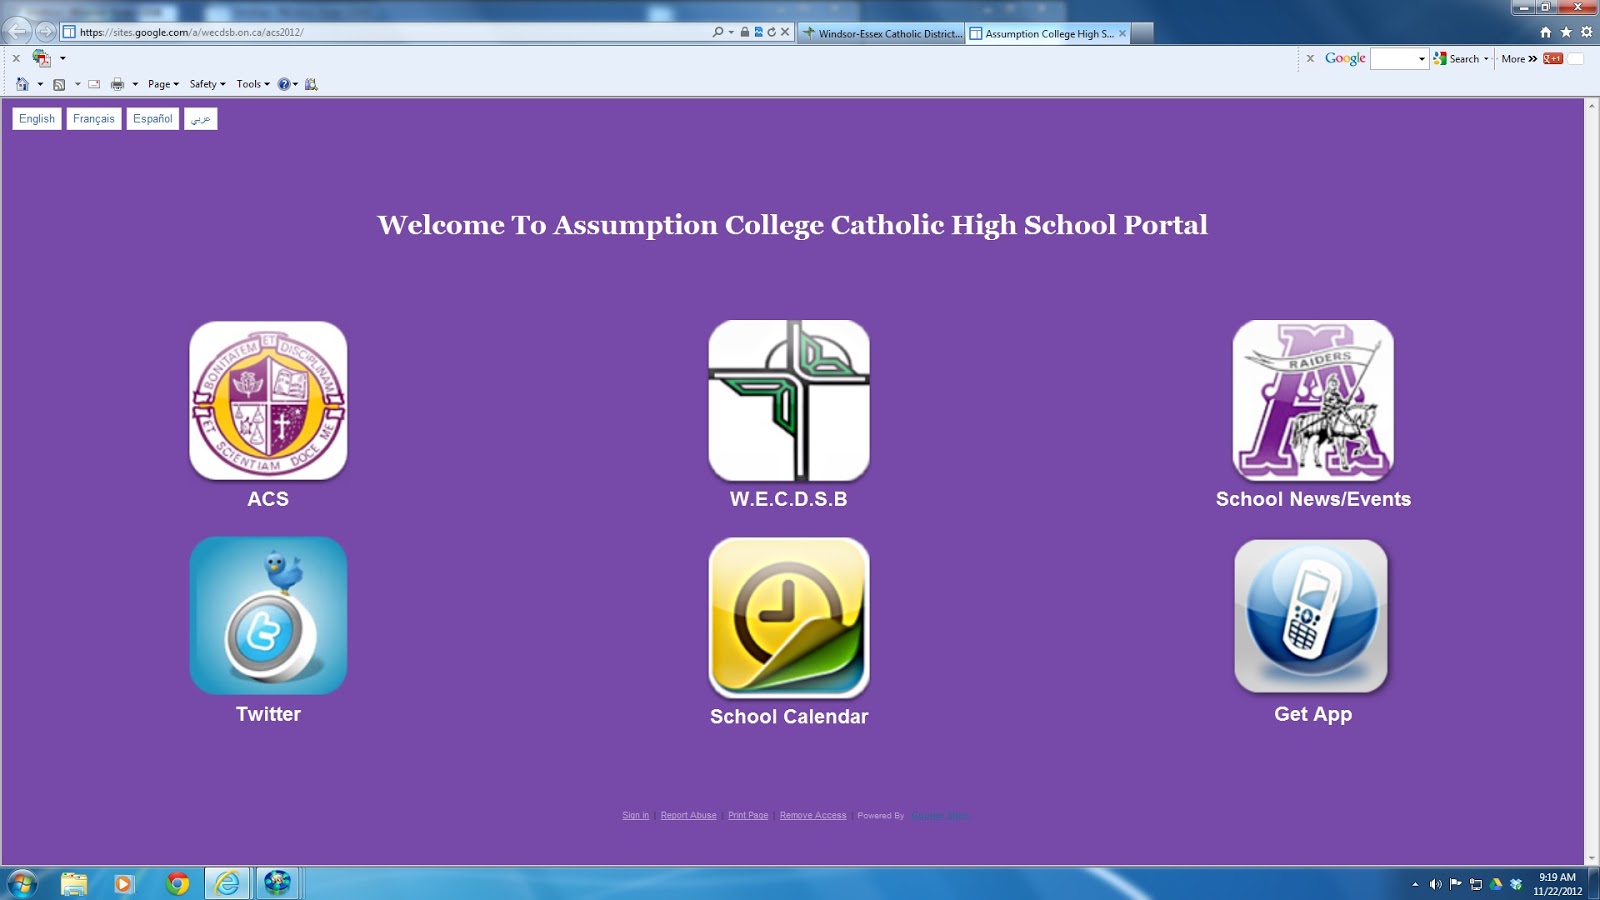Open the dropdown arrow beside the printer icon
This screenshot has width=1600, height=900.
point(135,84)
